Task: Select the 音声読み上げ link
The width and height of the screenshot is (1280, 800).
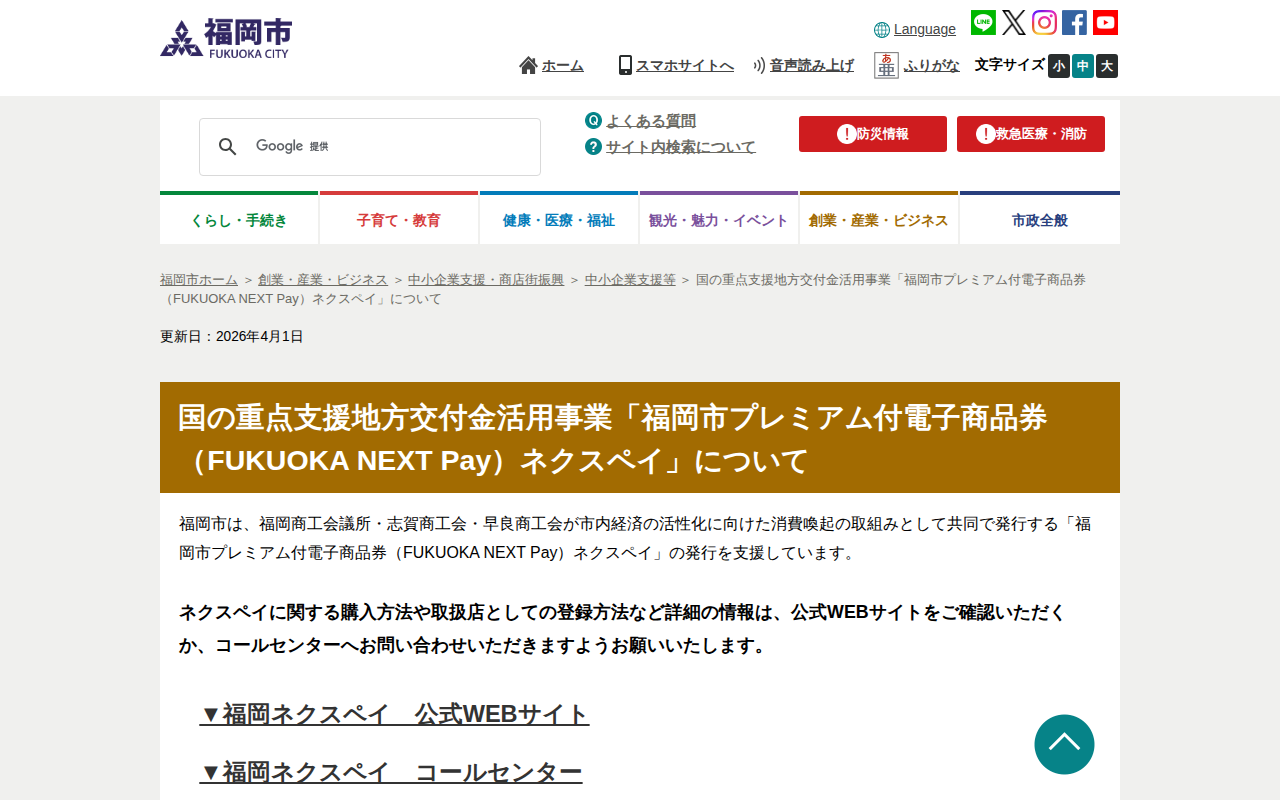Action: [x=812, y=66]
